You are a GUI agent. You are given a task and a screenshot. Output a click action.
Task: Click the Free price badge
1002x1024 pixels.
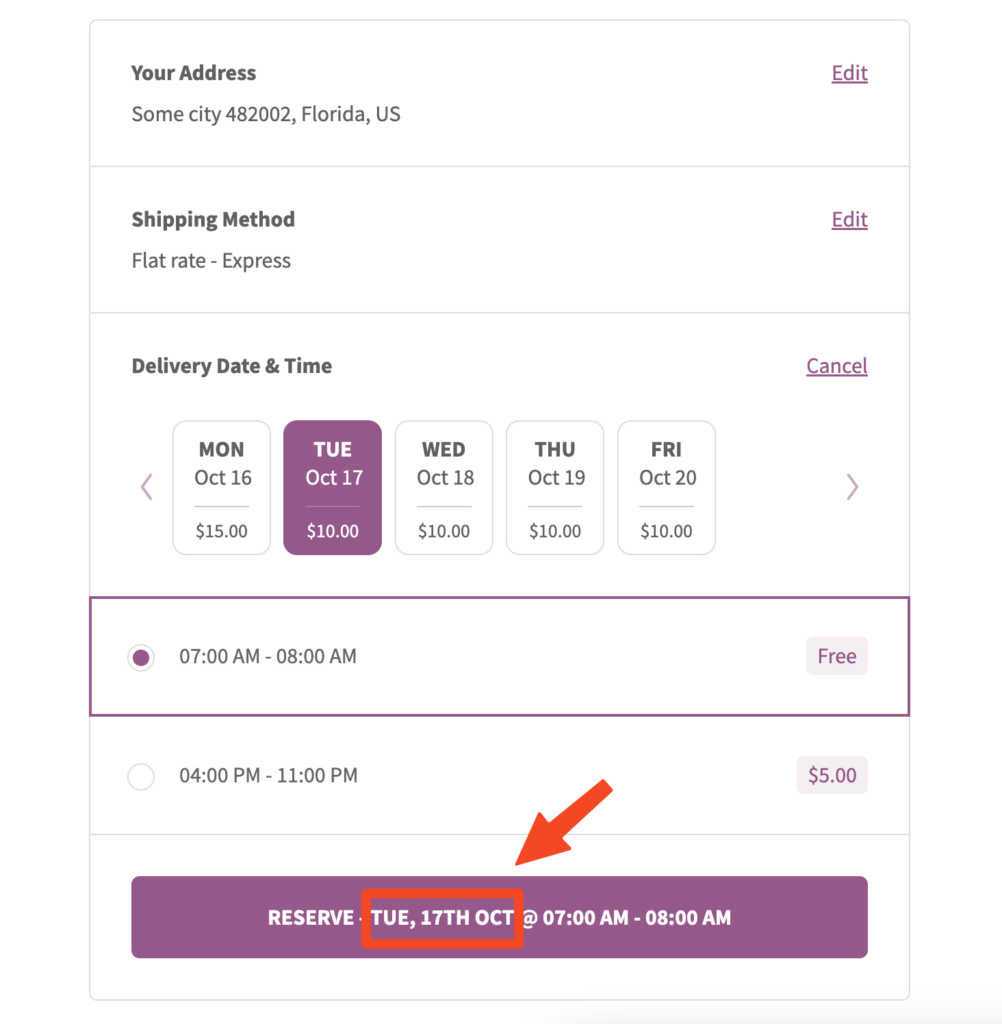[x=836, y=656]
